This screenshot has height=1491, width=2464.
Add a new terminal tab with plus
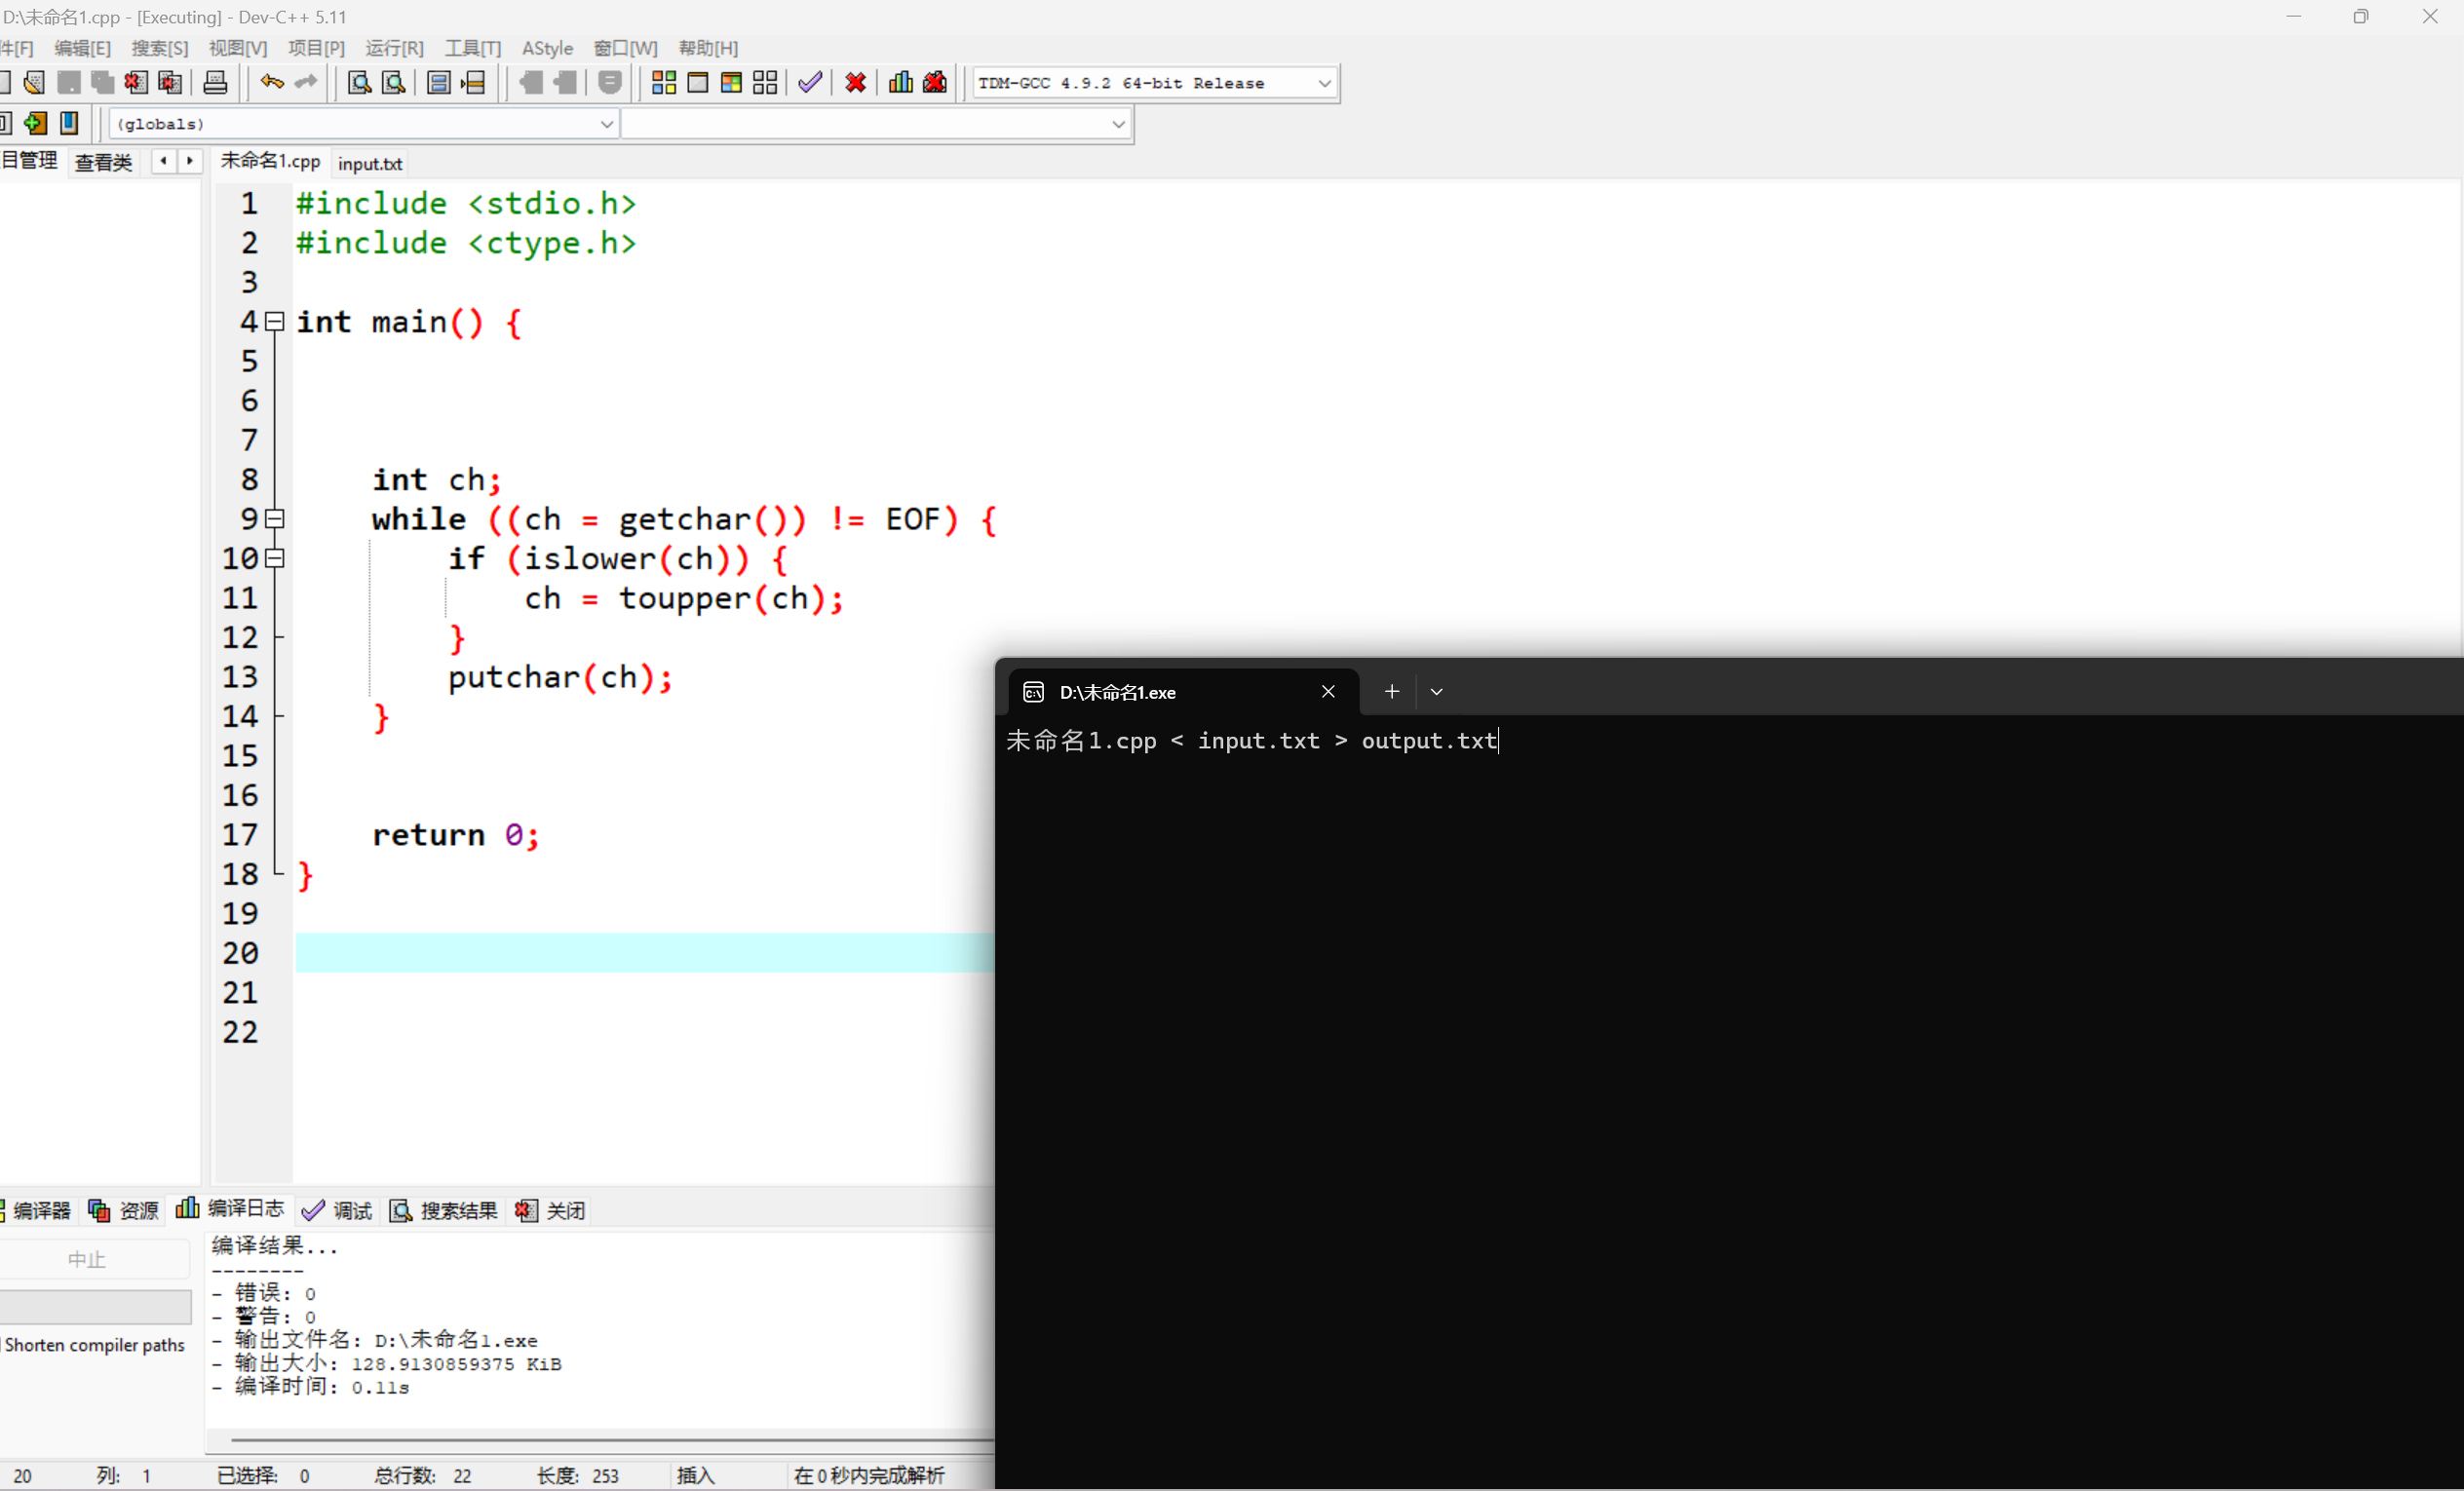pyautogui.click(x=1391, y=692)
